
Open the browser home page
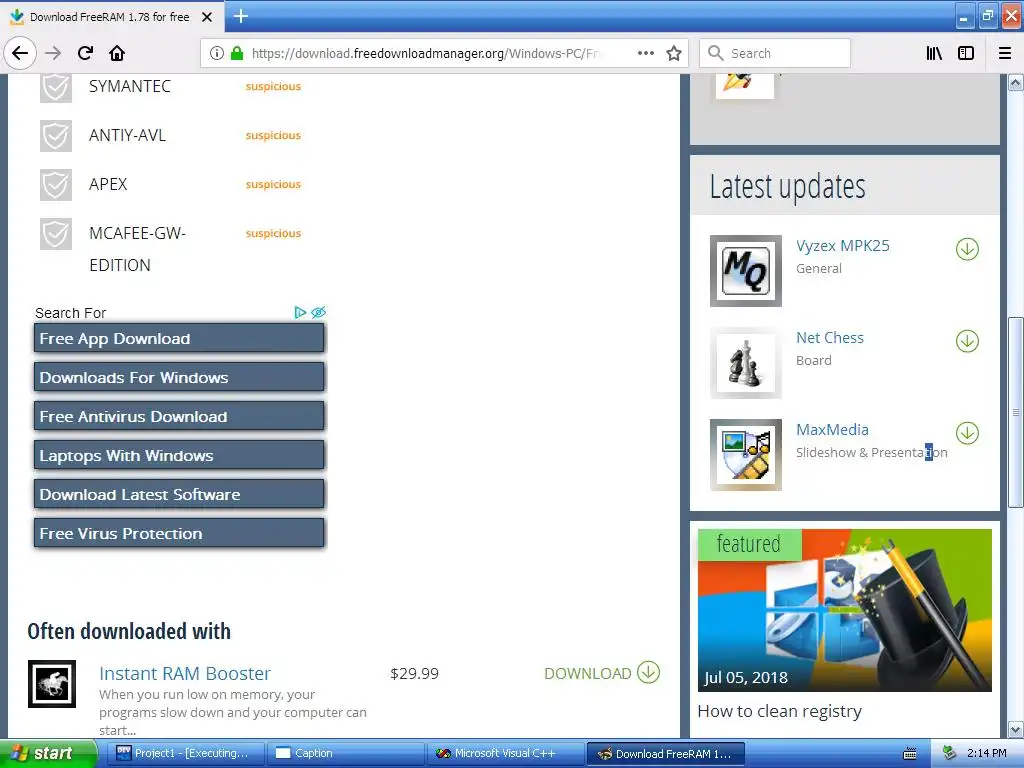click(x=117, y=53)
